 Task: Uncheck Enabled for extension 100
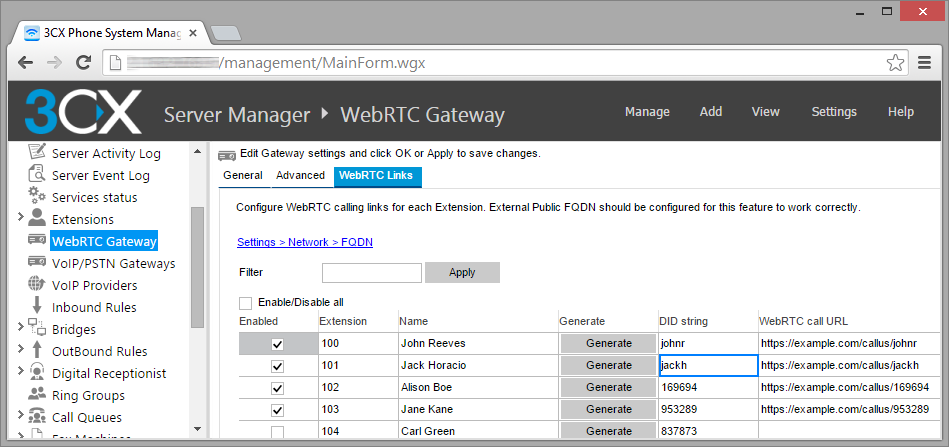click(277, 344)
